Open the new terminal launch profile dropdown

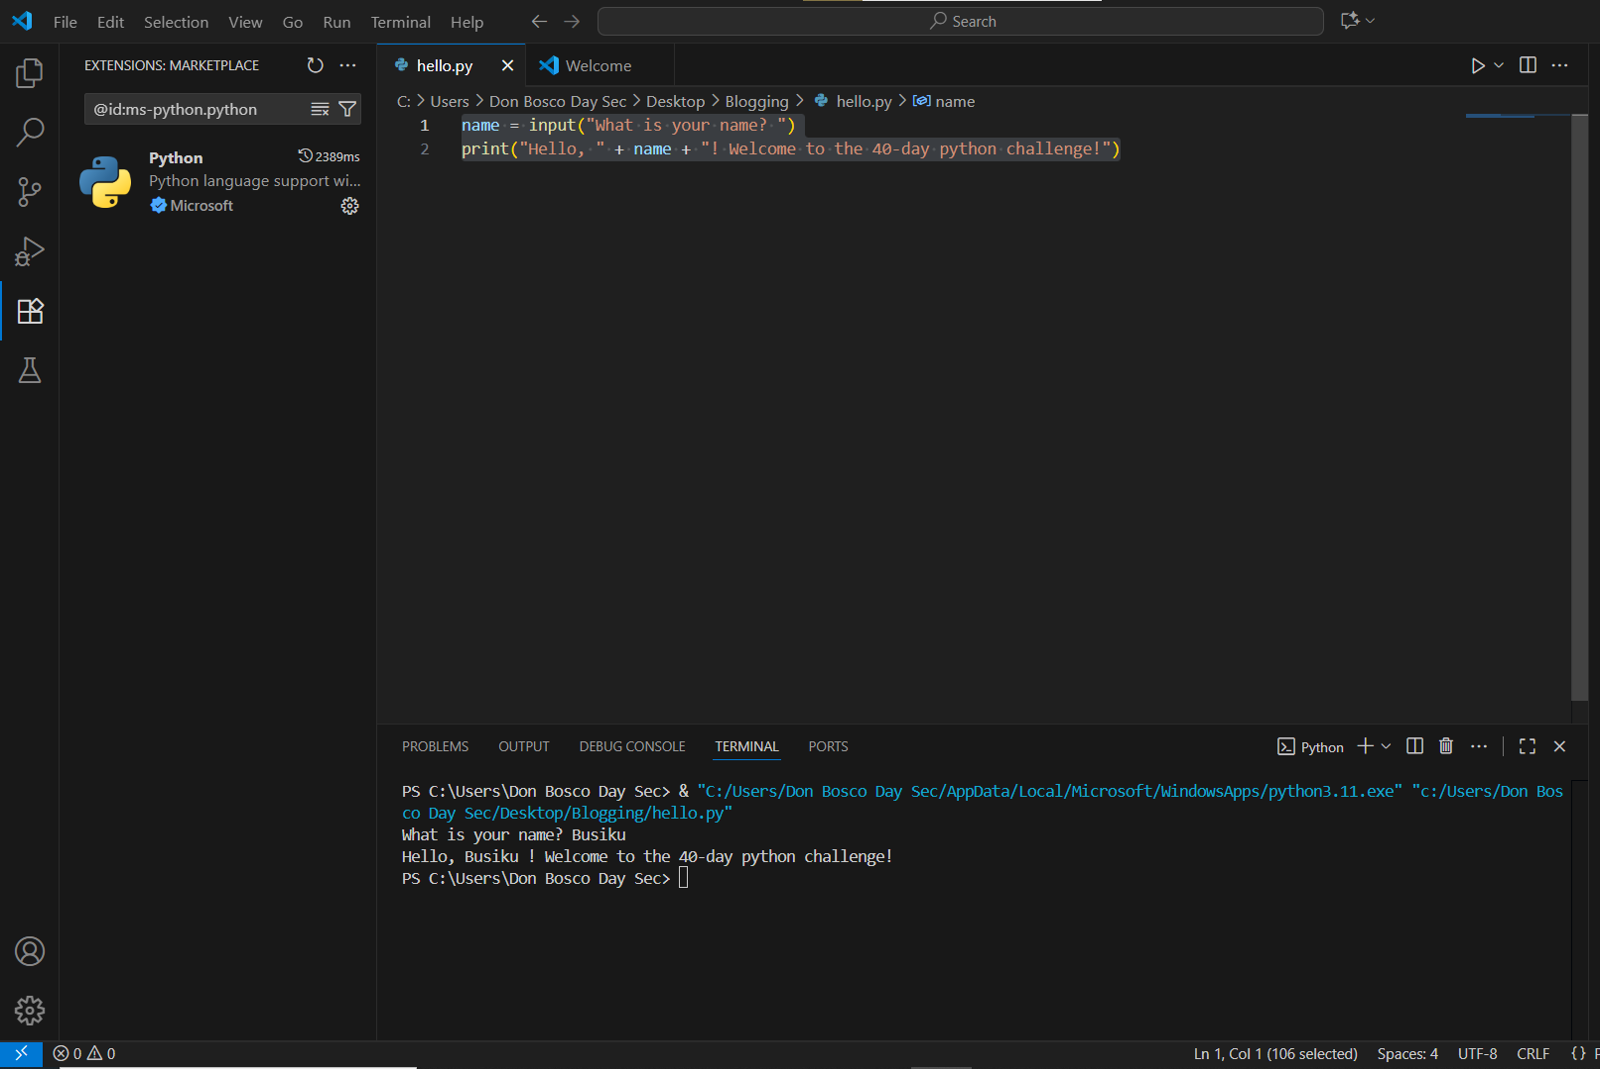[1386, 746]
